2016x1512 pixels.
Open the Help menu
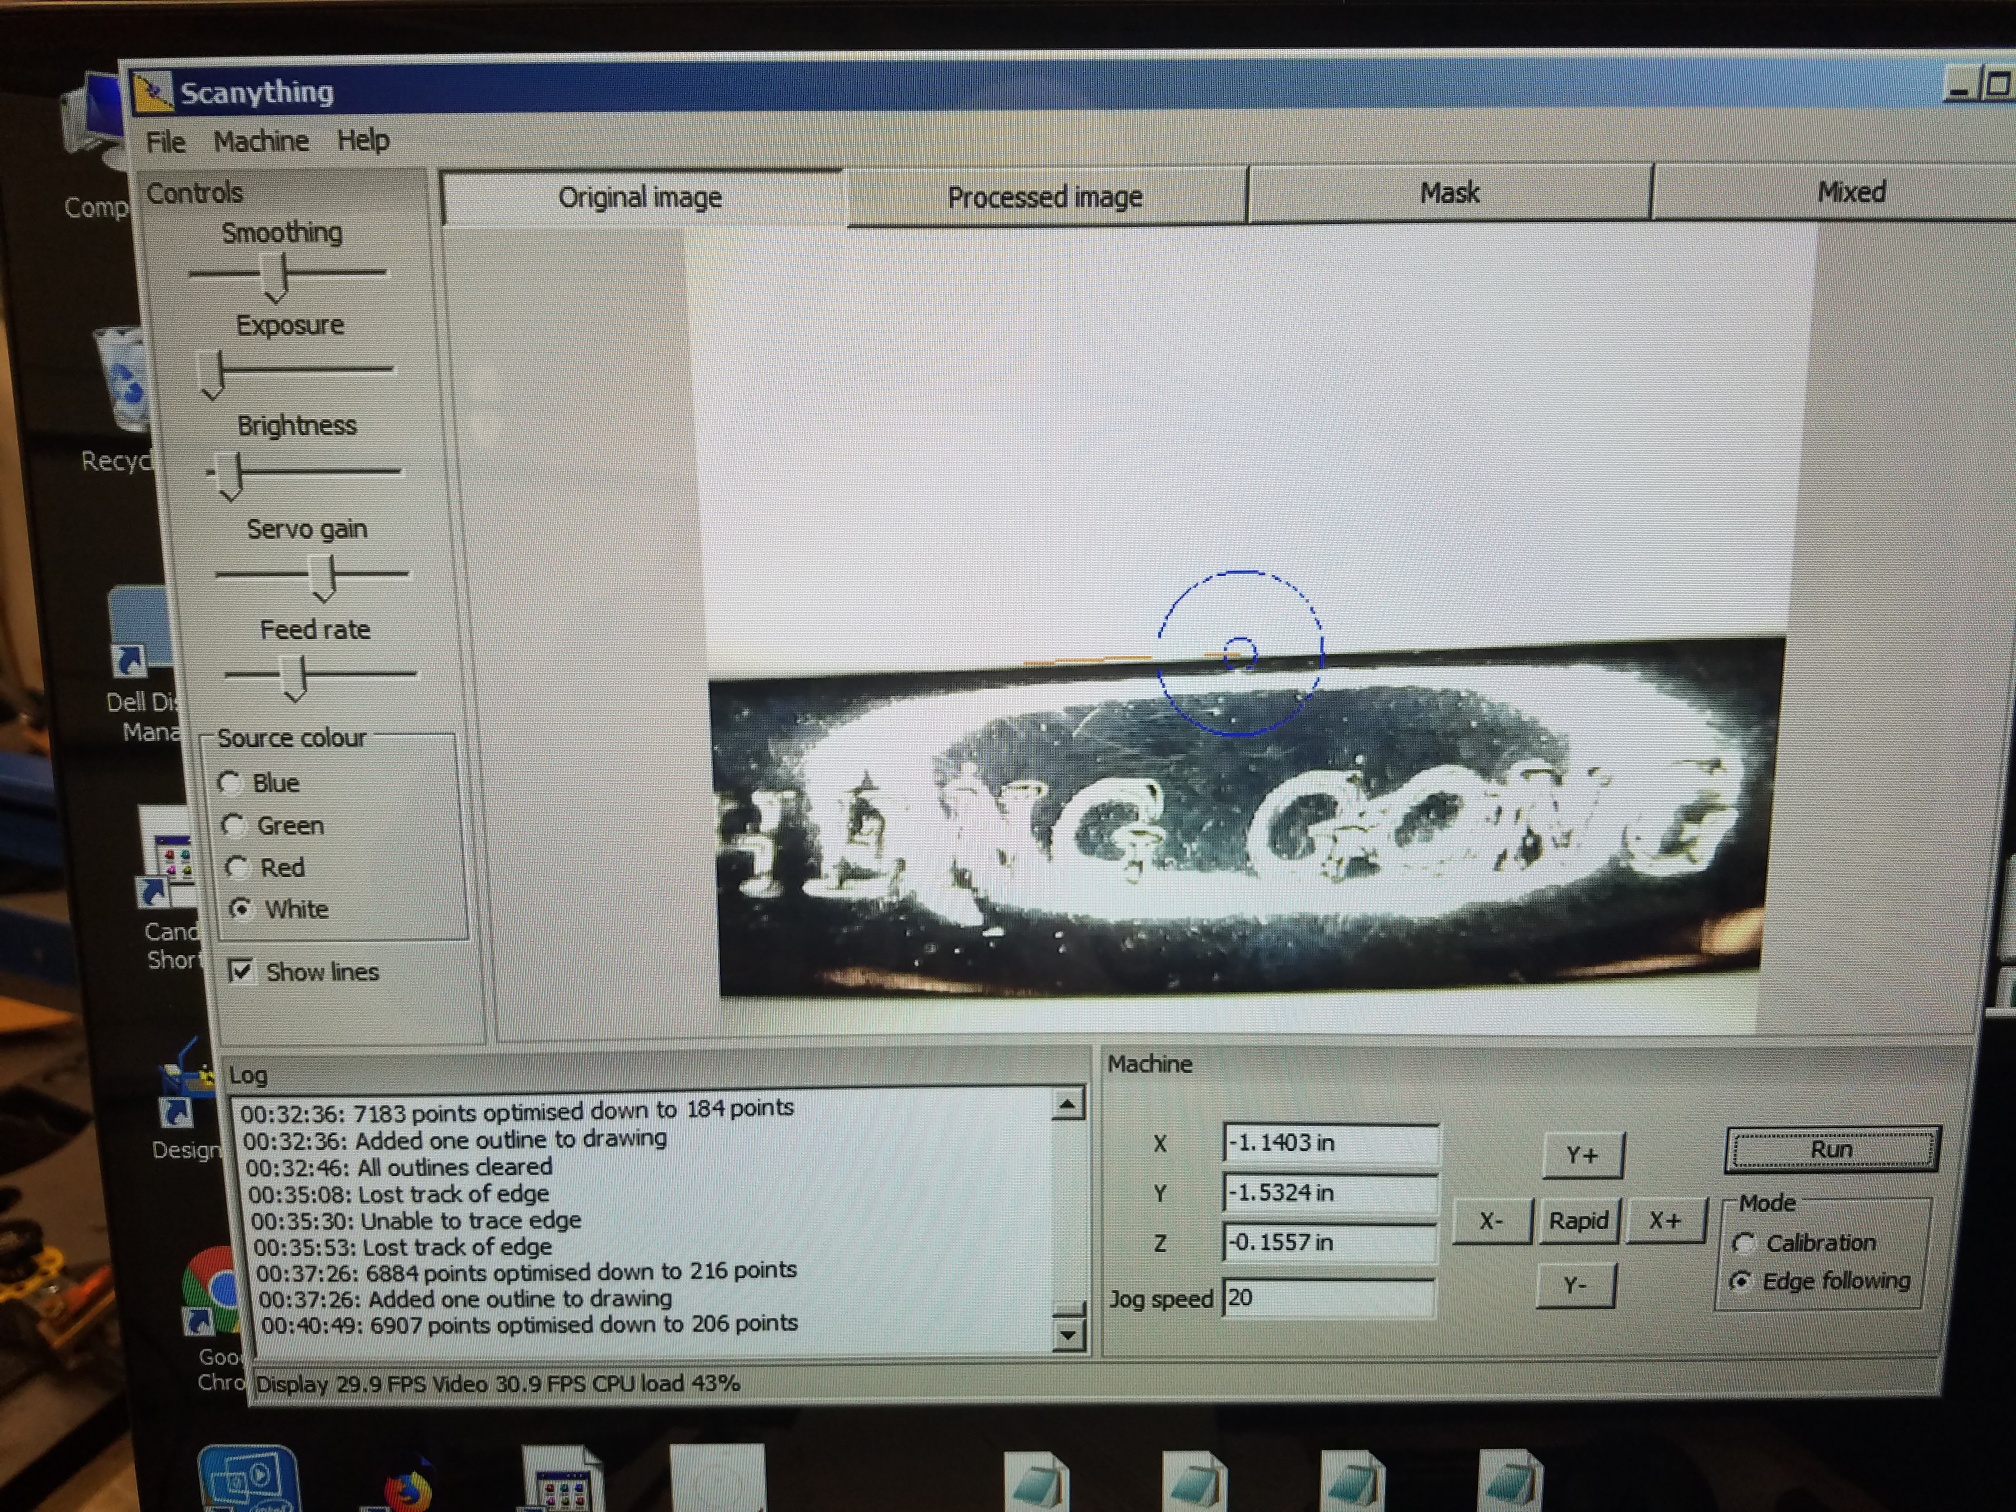[x=363, y=140]
